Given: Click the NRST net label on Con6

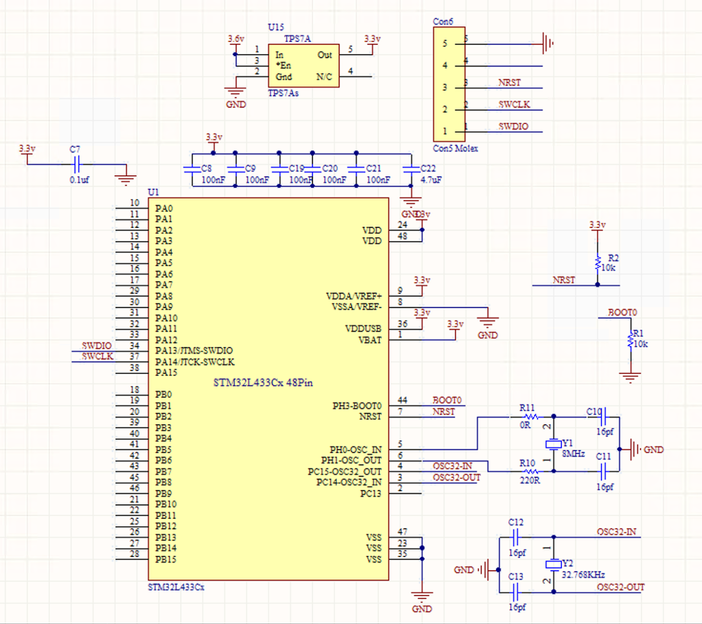Looking at the screenshot, I should [509, 82].
